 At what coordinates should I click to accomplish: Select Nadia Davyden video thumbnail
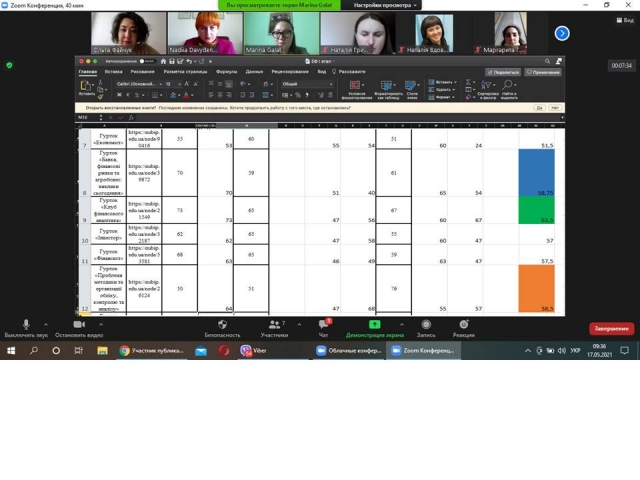click(x=205, y=33)
